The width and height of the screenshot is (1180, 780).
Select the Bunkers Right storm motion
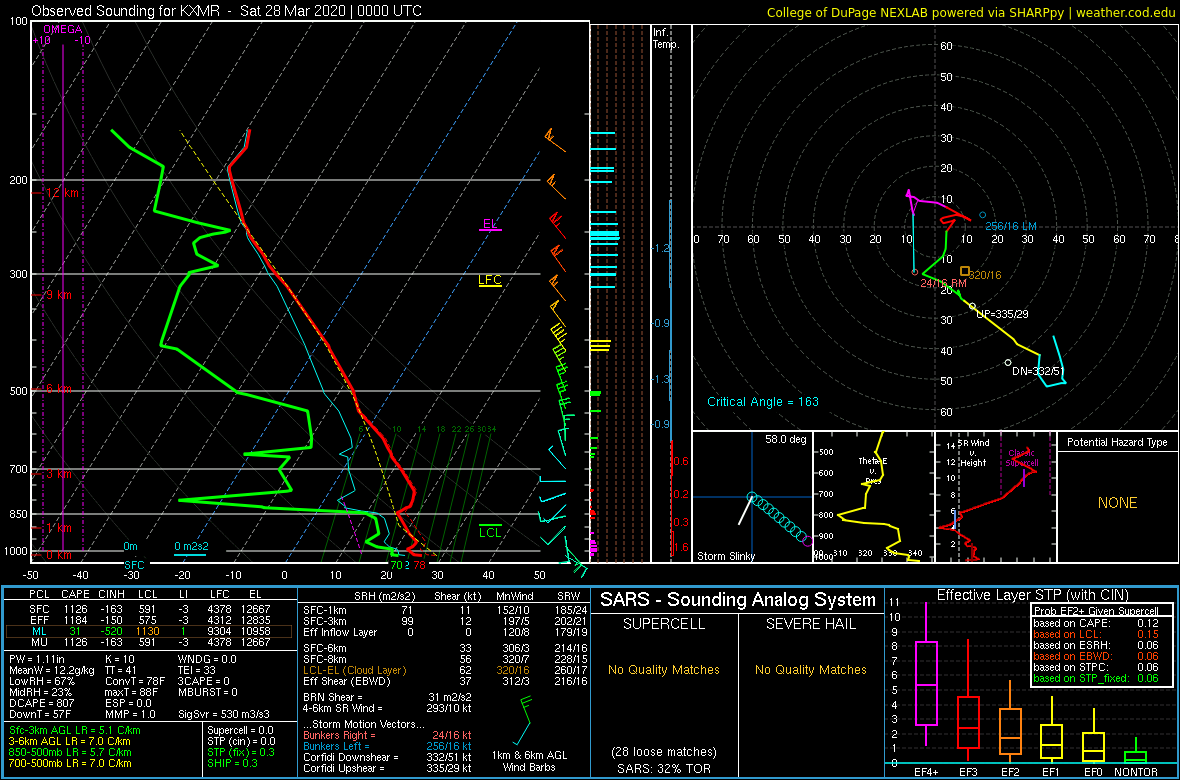pos(386,734)
